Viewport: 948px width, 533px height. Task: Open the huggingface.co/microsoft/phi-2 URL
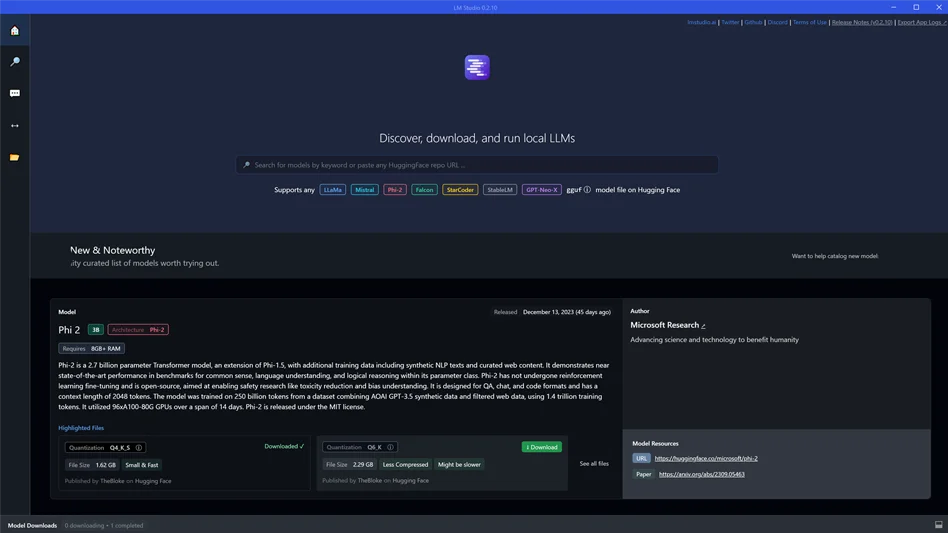(x=706, y=459)
